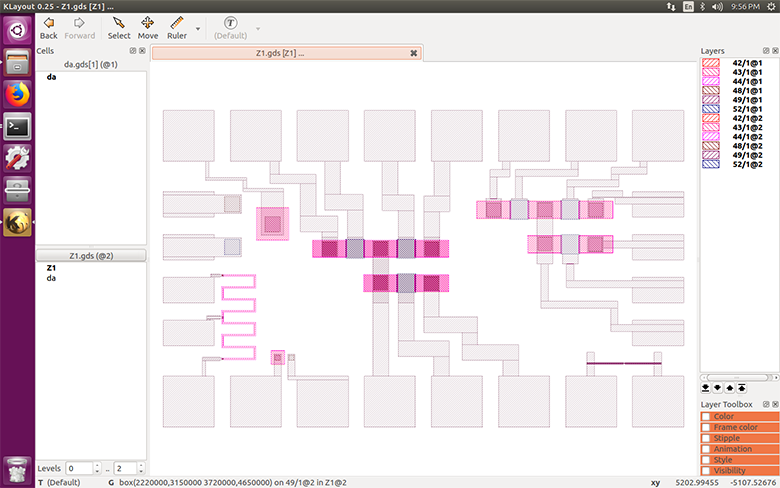Click the Levels minimum value field
Image resolution: width=780 pixels, height=488 pixels.
(79, 468)
